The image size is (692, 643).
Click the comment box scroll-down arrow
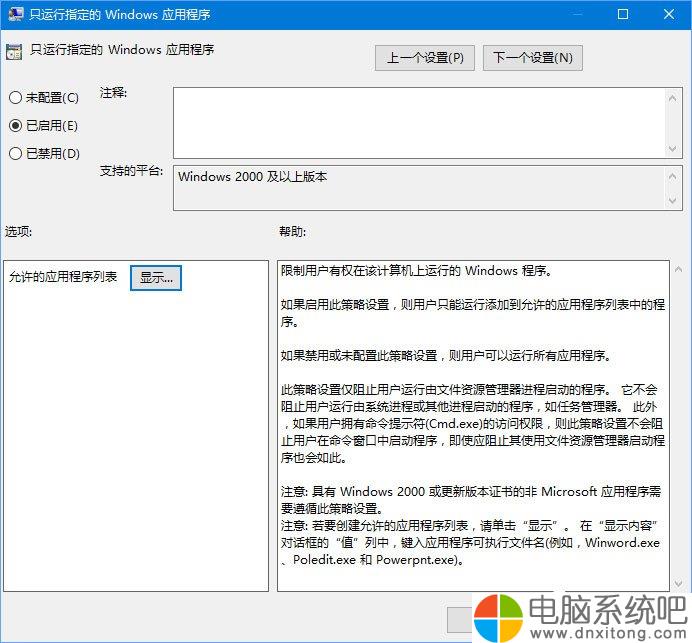[x=673, y=149]
